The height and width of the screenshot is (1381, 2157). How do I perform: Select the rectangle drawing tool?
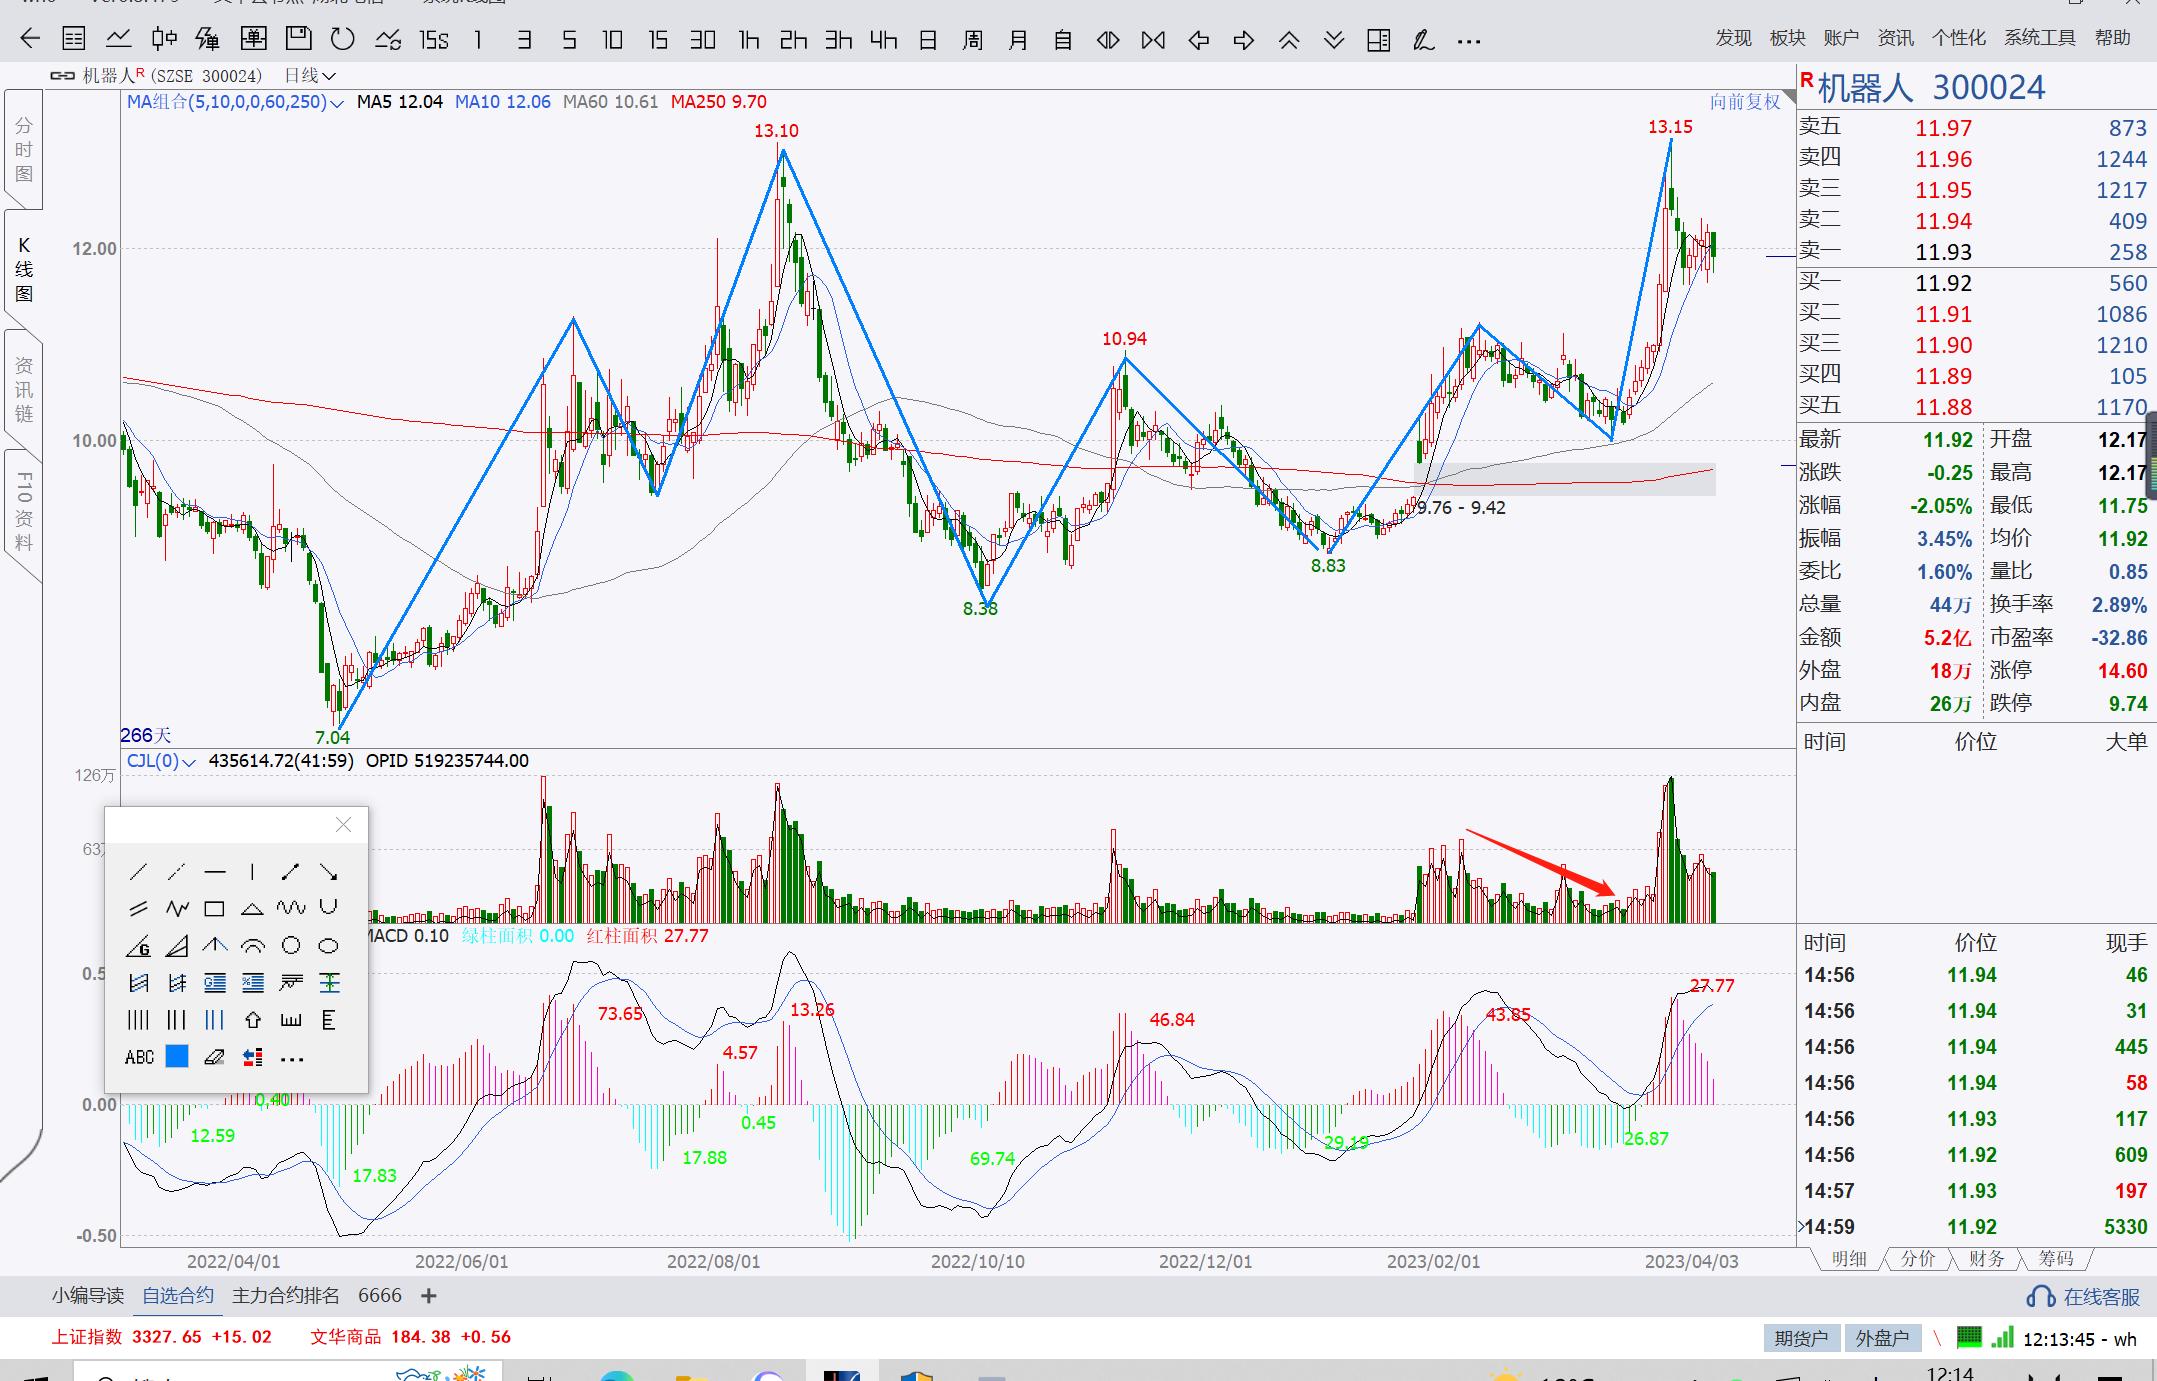tap(214, 909)
